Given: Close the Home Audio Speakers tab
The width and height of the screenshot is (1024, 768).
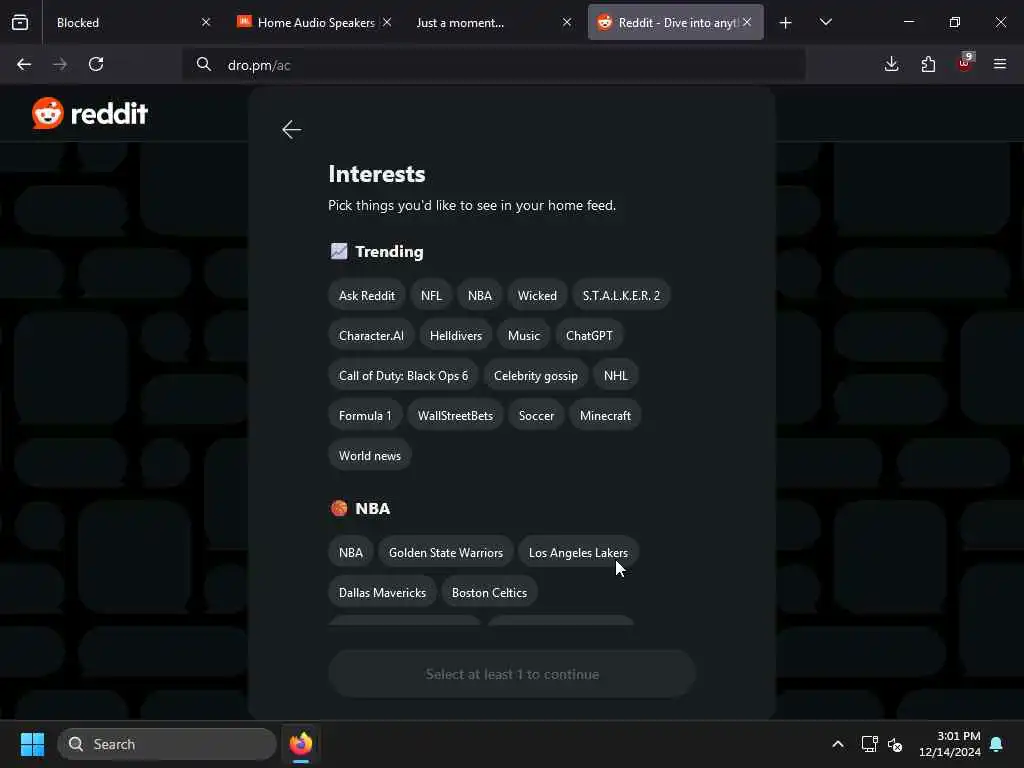Looking at the screenshot, I should click(387, 22).
